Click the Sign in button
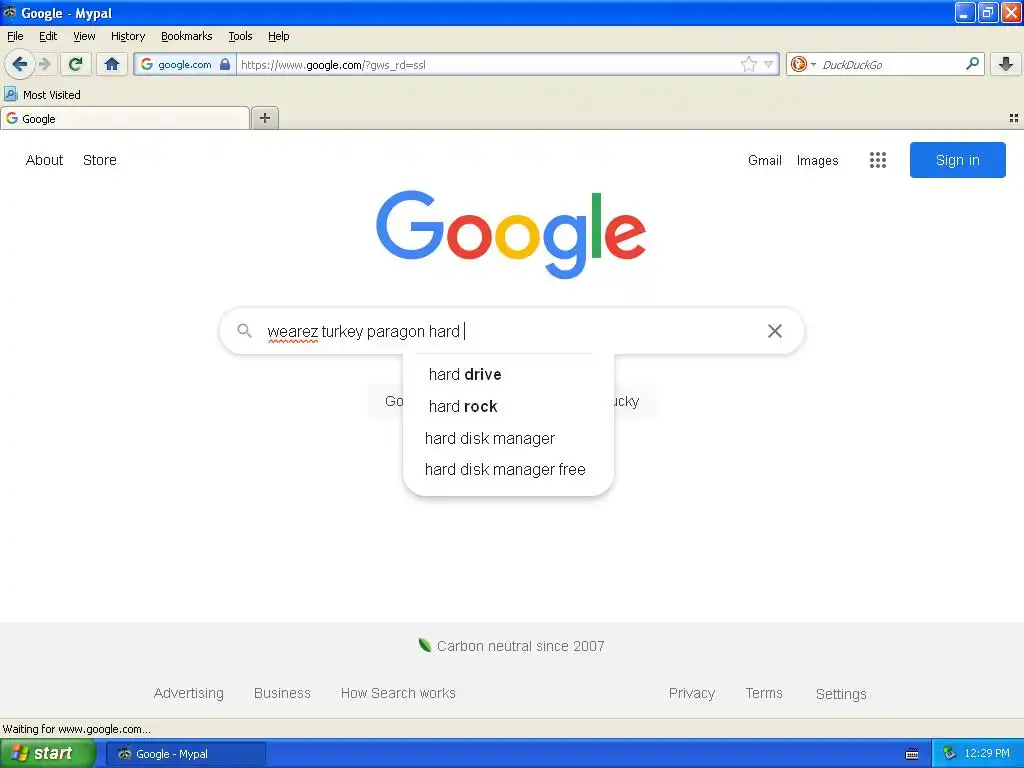The height and width of the screenshot is (768, 1024). pos(957,160)
